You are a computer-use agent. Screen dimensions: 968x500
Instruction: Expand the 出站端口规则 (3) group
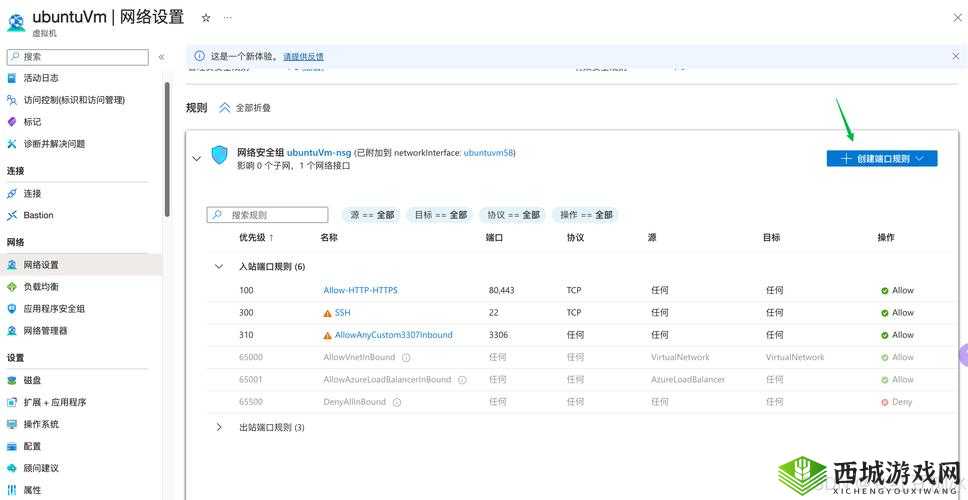click(219, 427)
